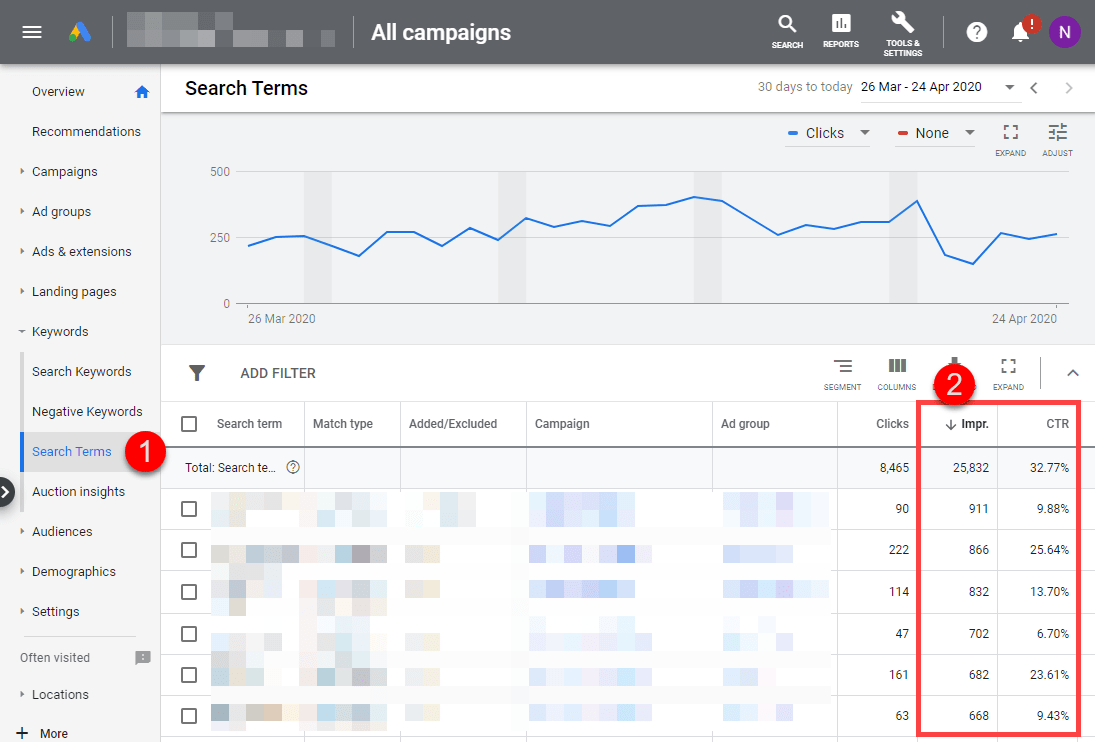Viewport: 1095px width, 742px height.
Task: Open the hamburger main menu
Action: click(31, 32)
